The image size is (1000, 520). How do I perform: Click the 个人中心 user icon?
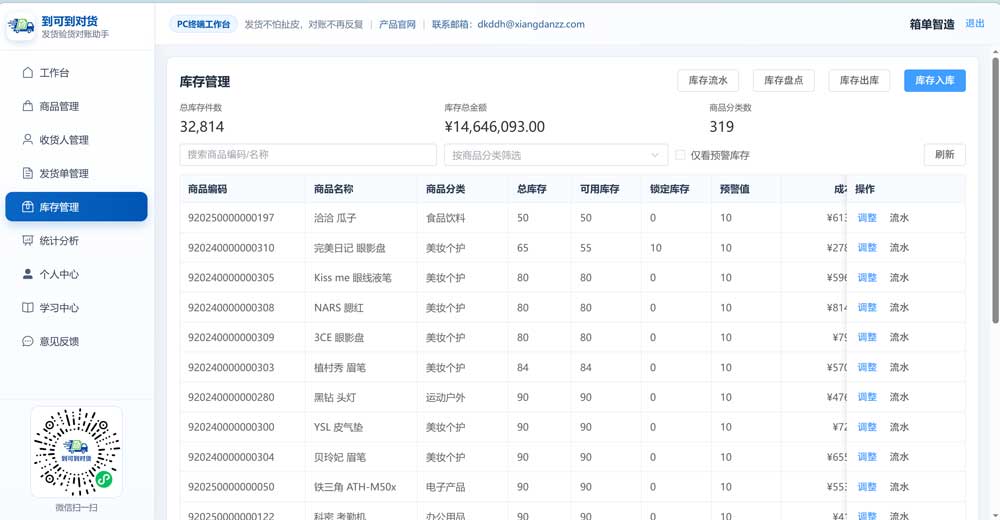coord(27,274)
